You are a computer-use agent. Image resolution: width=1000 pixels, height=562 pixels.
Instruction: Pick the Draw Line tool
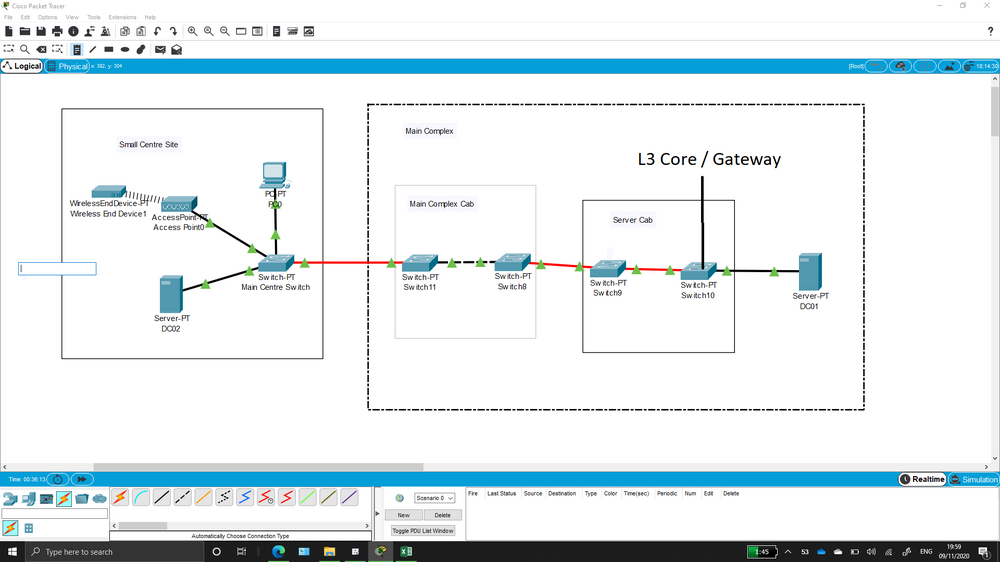pos(93,49)
